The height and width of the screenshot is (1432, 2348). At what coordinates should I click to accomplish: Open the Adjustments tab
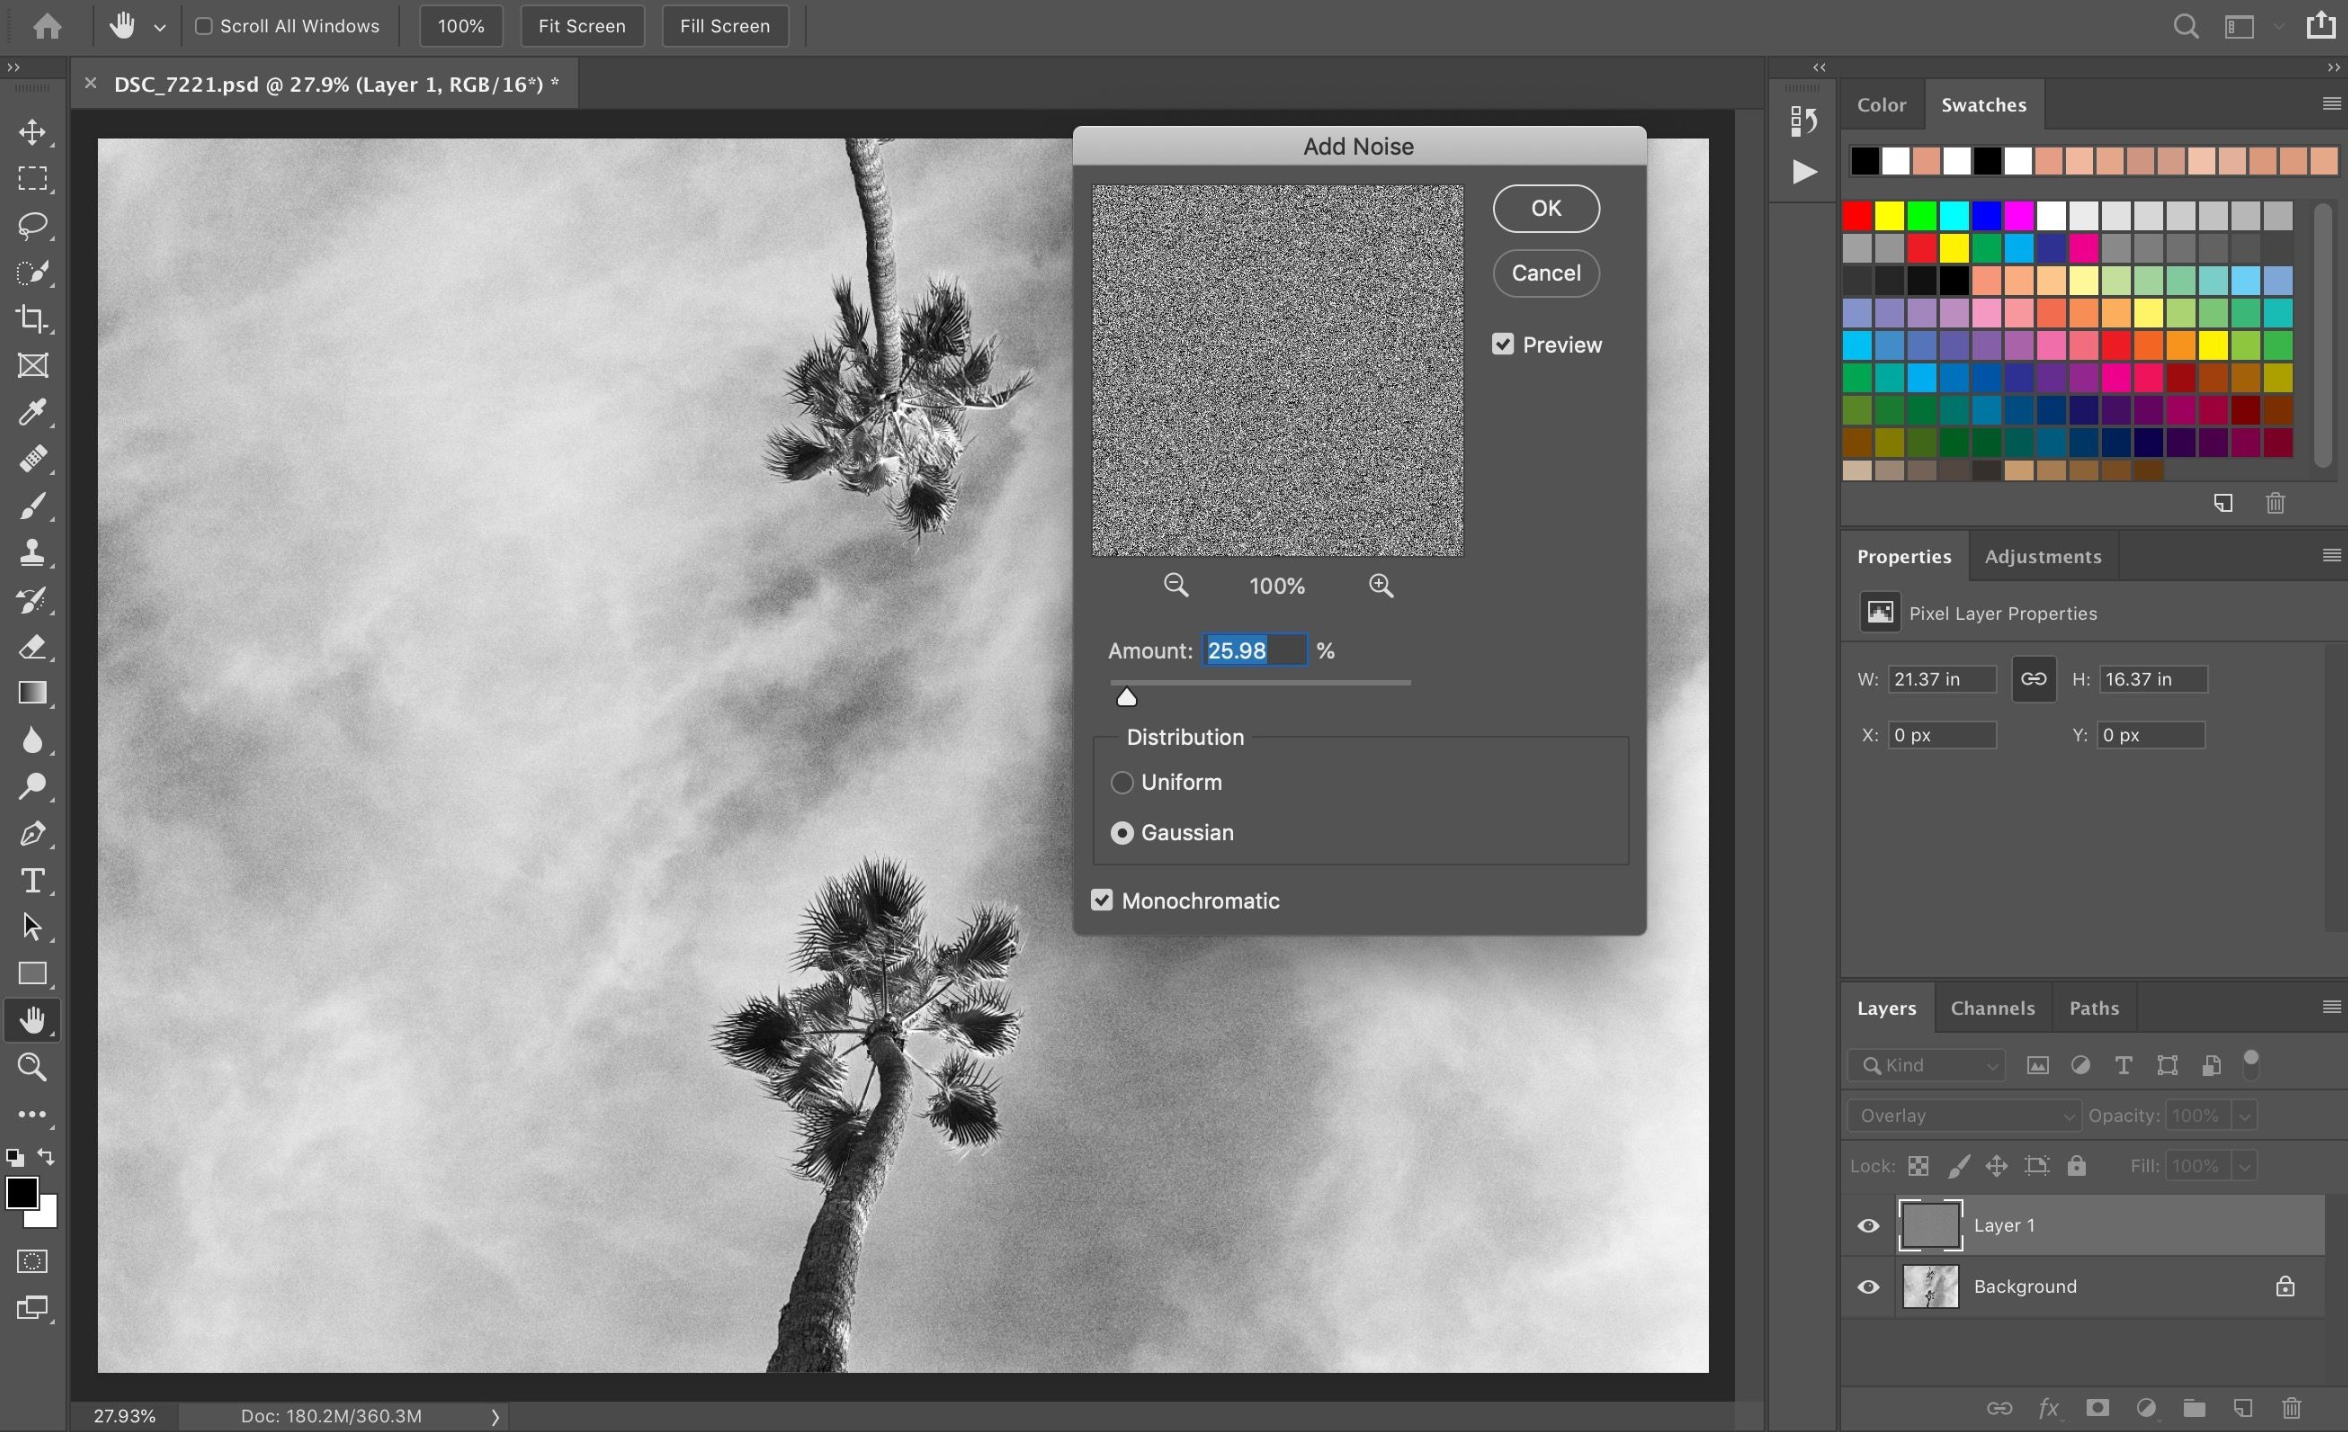[x=2042, y=556]
